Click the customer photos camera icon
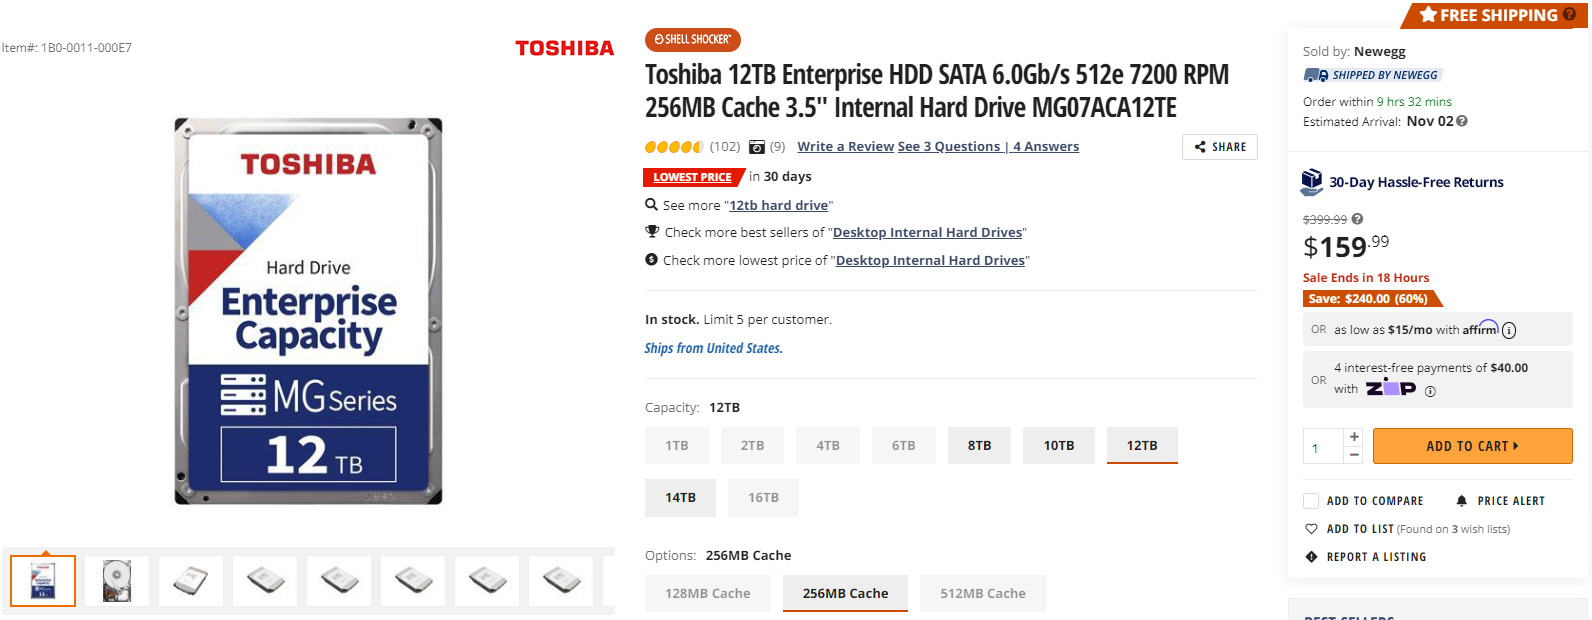Screen dimensions: 1592x620 (757, 147)
